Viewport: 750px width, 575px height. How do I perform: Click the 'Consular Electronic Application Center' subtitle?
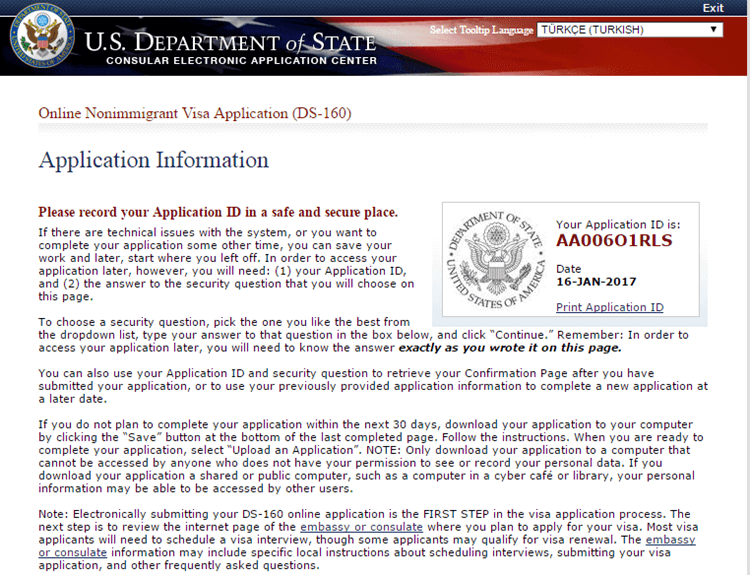[x=241, y=61]
